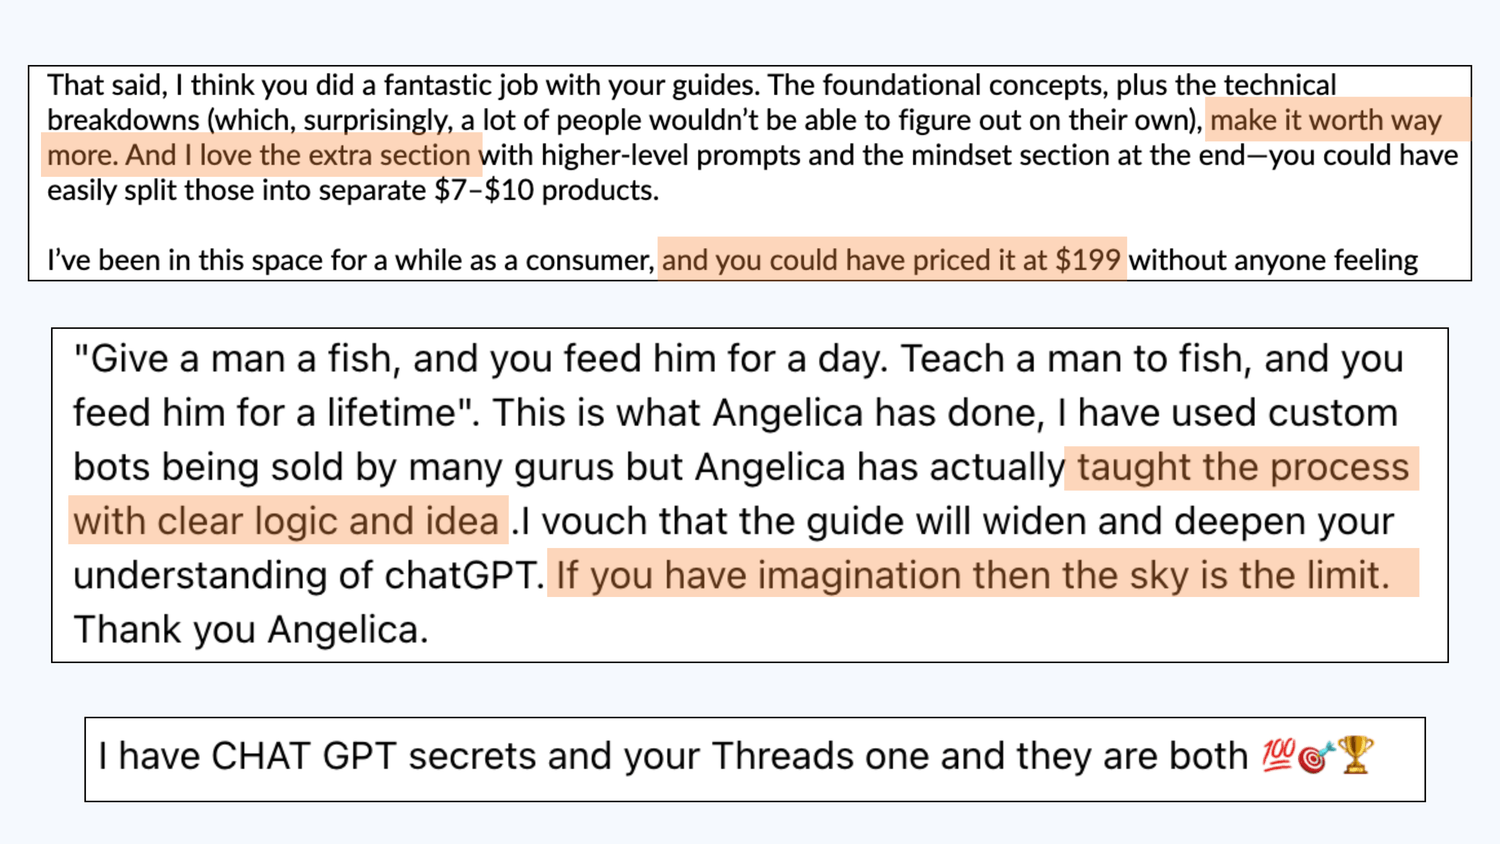1500x844 pixels.
Task: Select highlighted "with clear logic and idea"
Action: (x=286, y=521)
